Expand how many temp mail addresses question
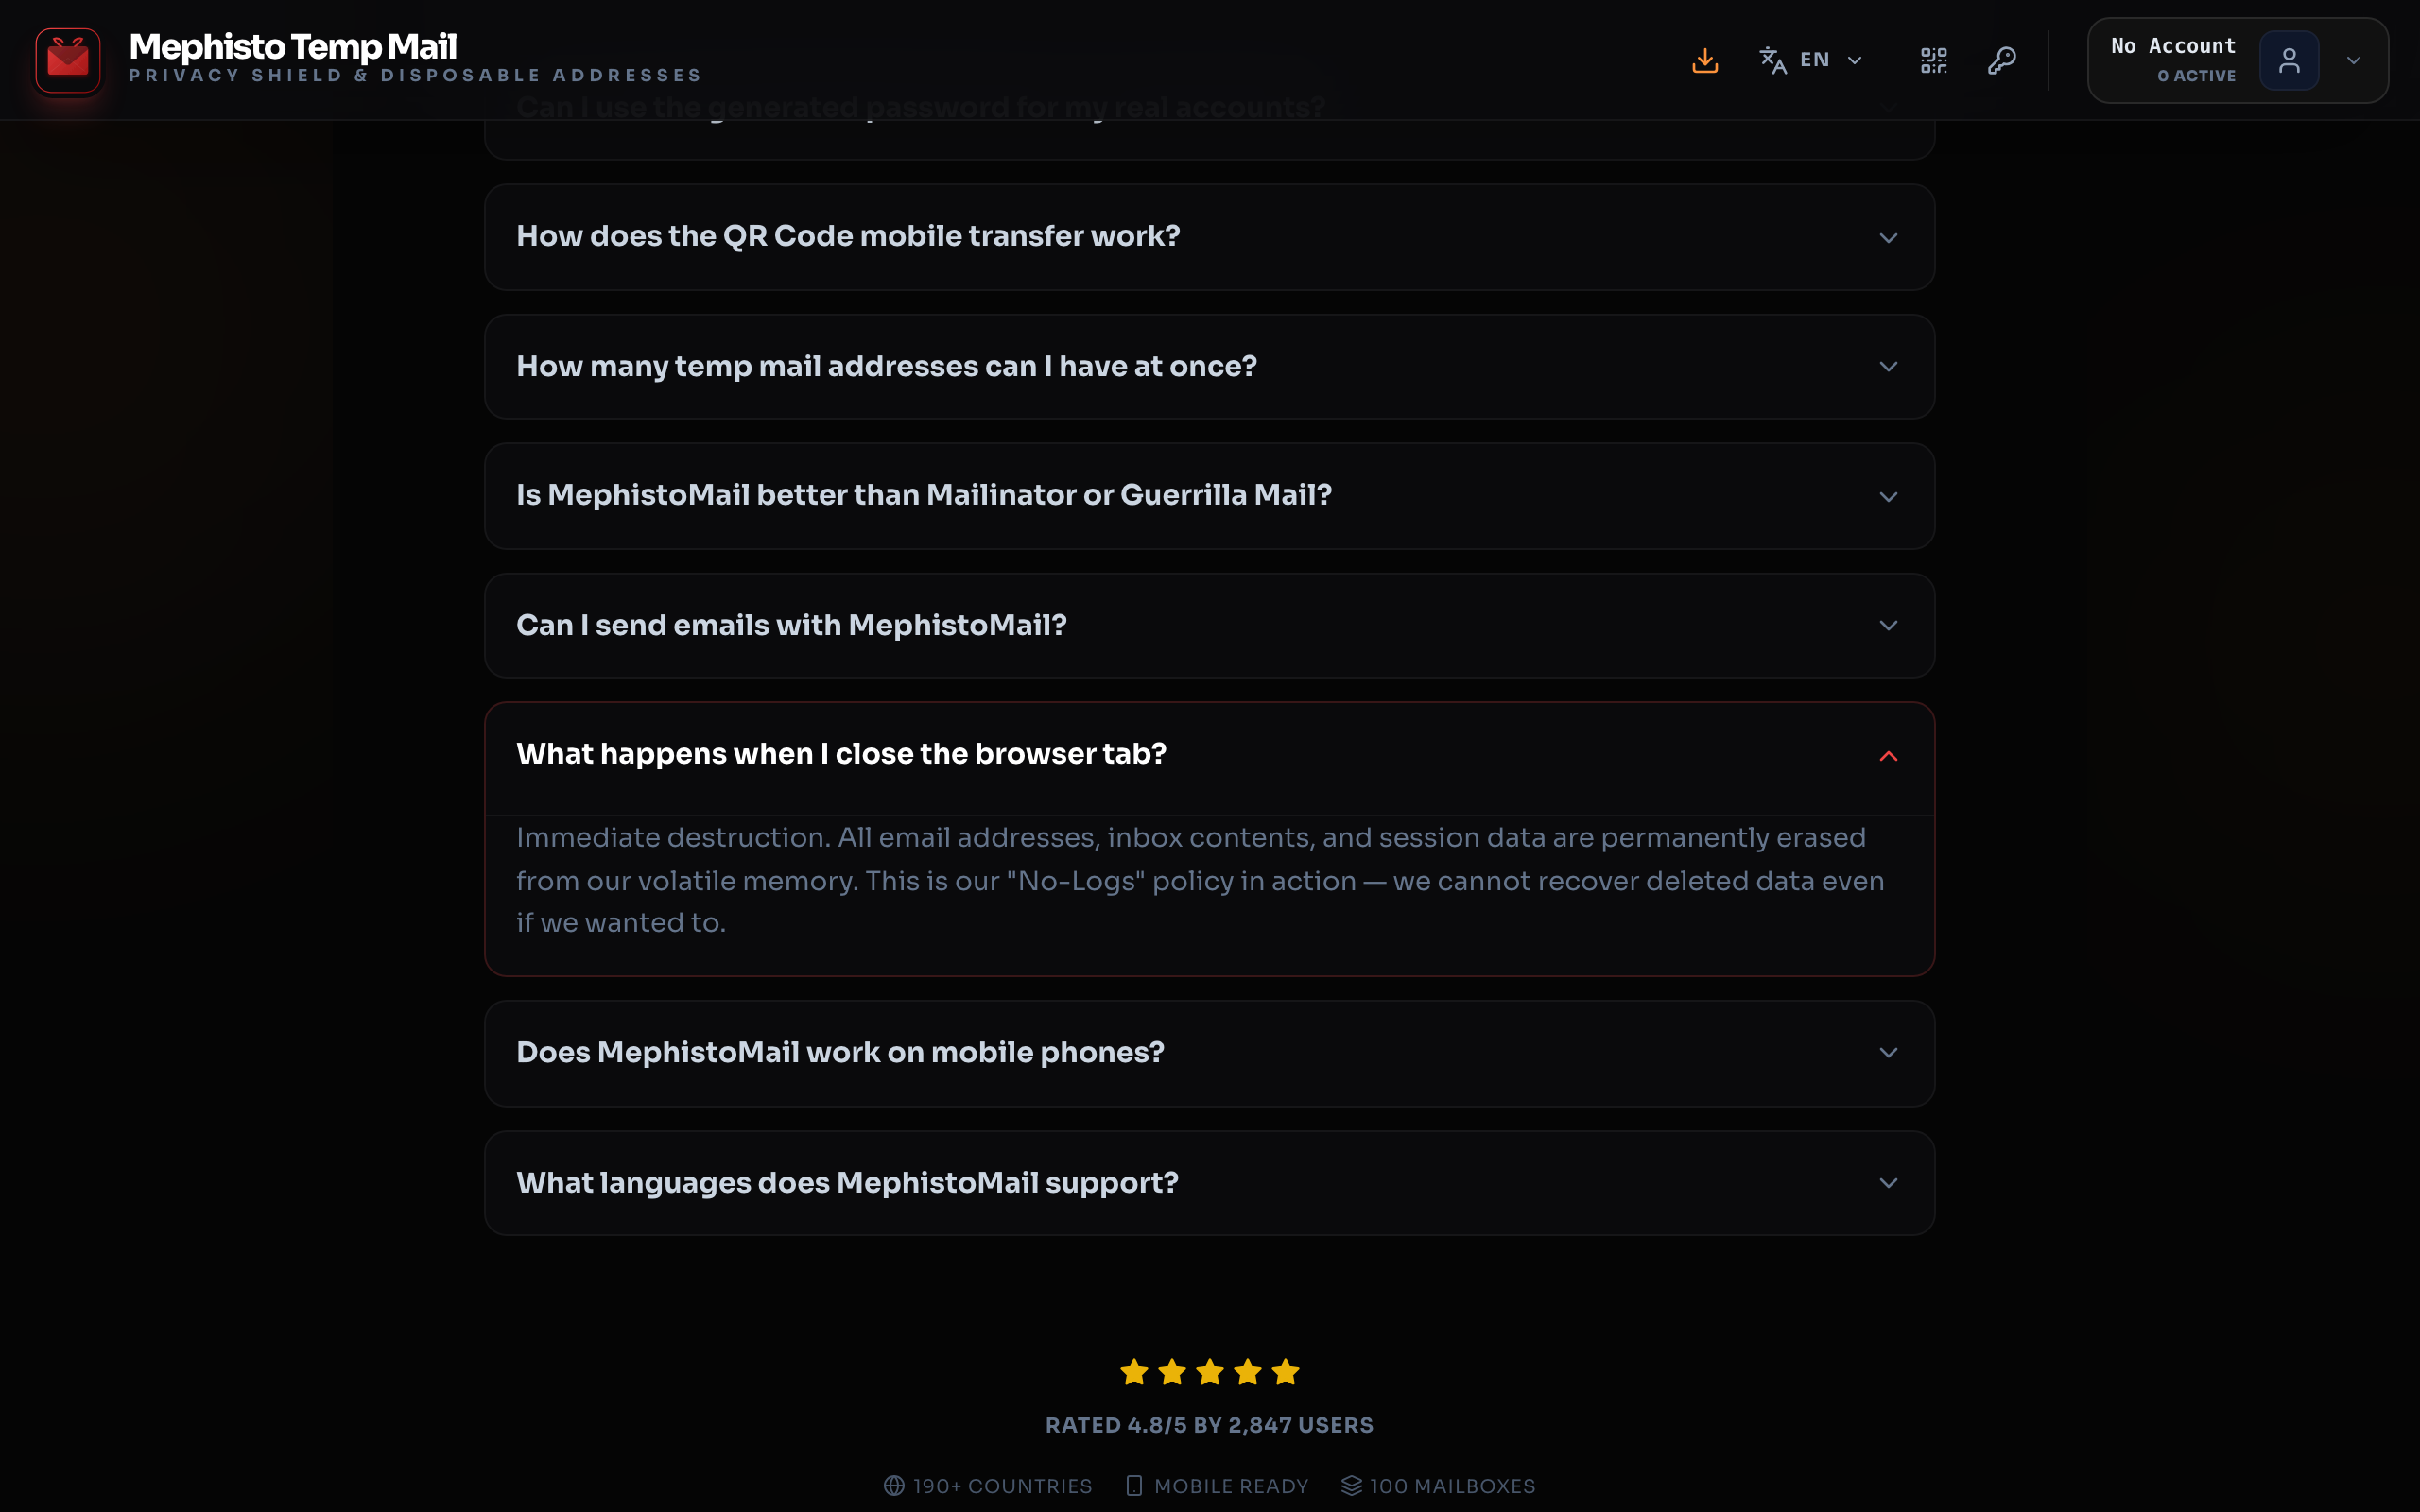 [1209, 367]
